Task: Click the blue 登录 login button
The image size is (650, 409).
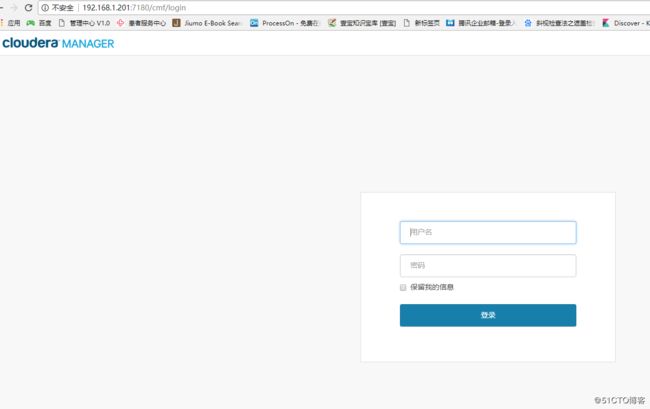Action: 488,315
